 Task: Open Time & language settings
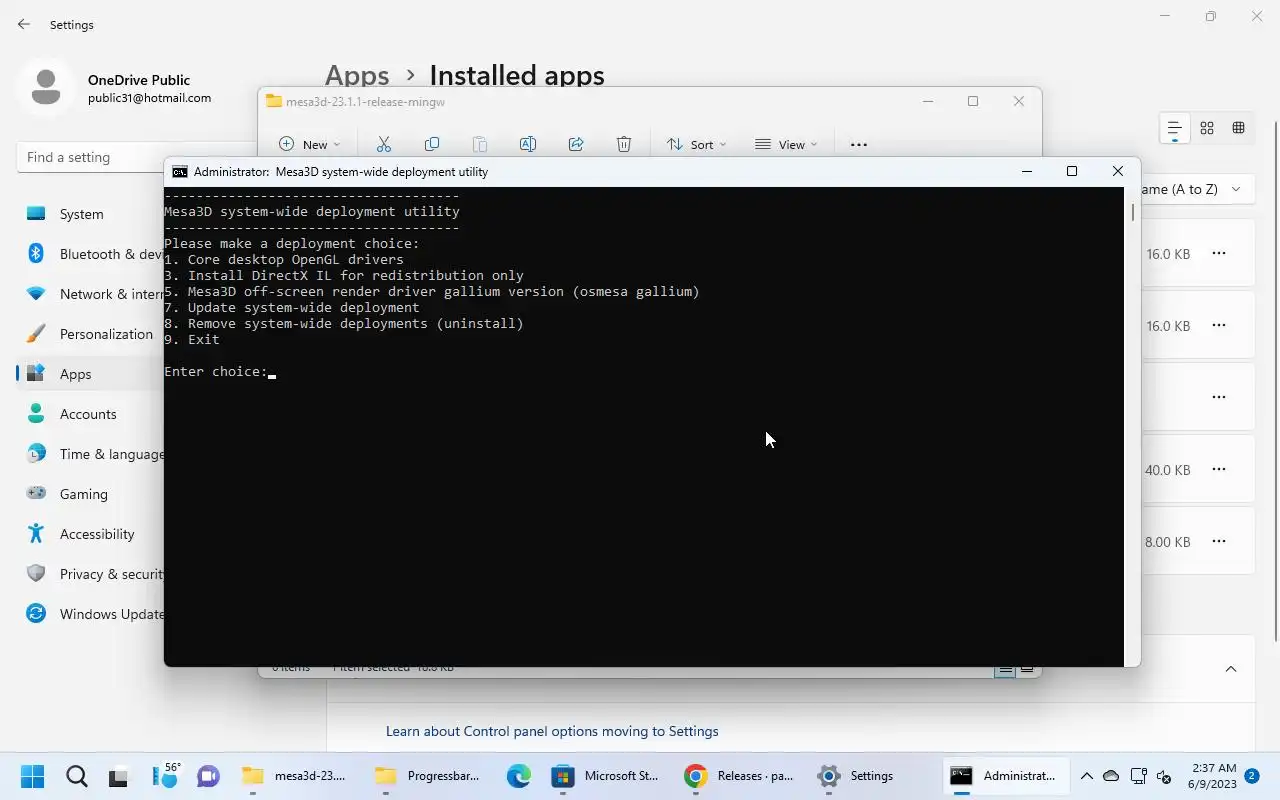pos(90,454)
